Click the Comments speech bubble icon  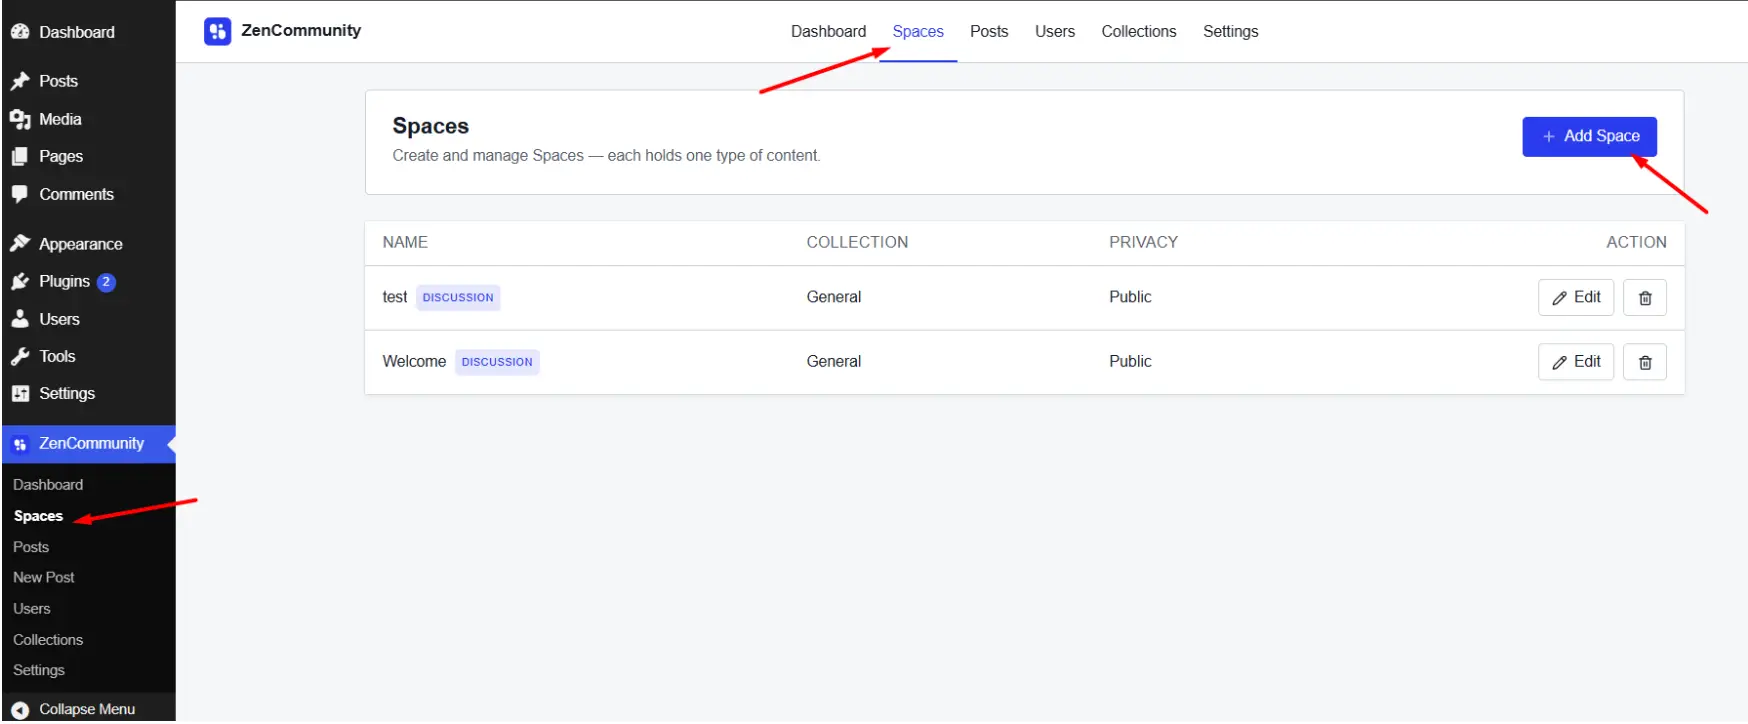20,194
